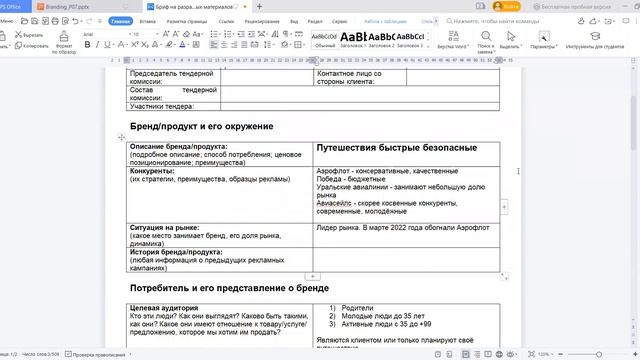This screenshot has height=360, width=640.
Task: Center align text
Action: 224,45
